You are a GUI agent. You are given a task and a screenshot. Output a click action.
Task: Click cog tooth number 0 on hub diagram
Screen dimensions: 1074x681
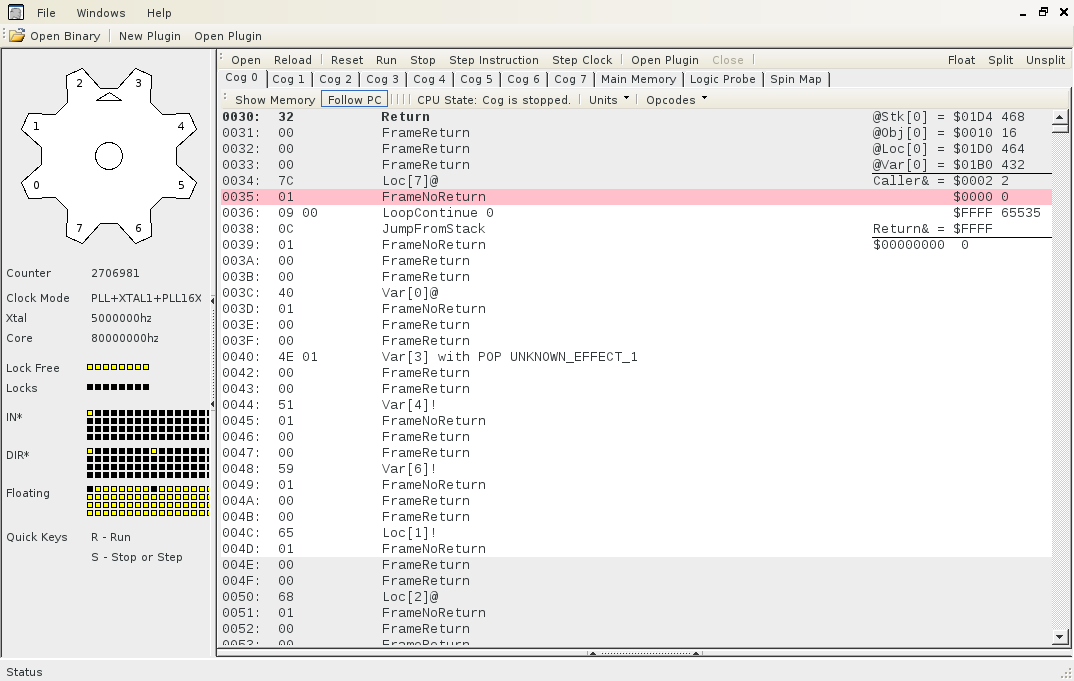(36, 185)
